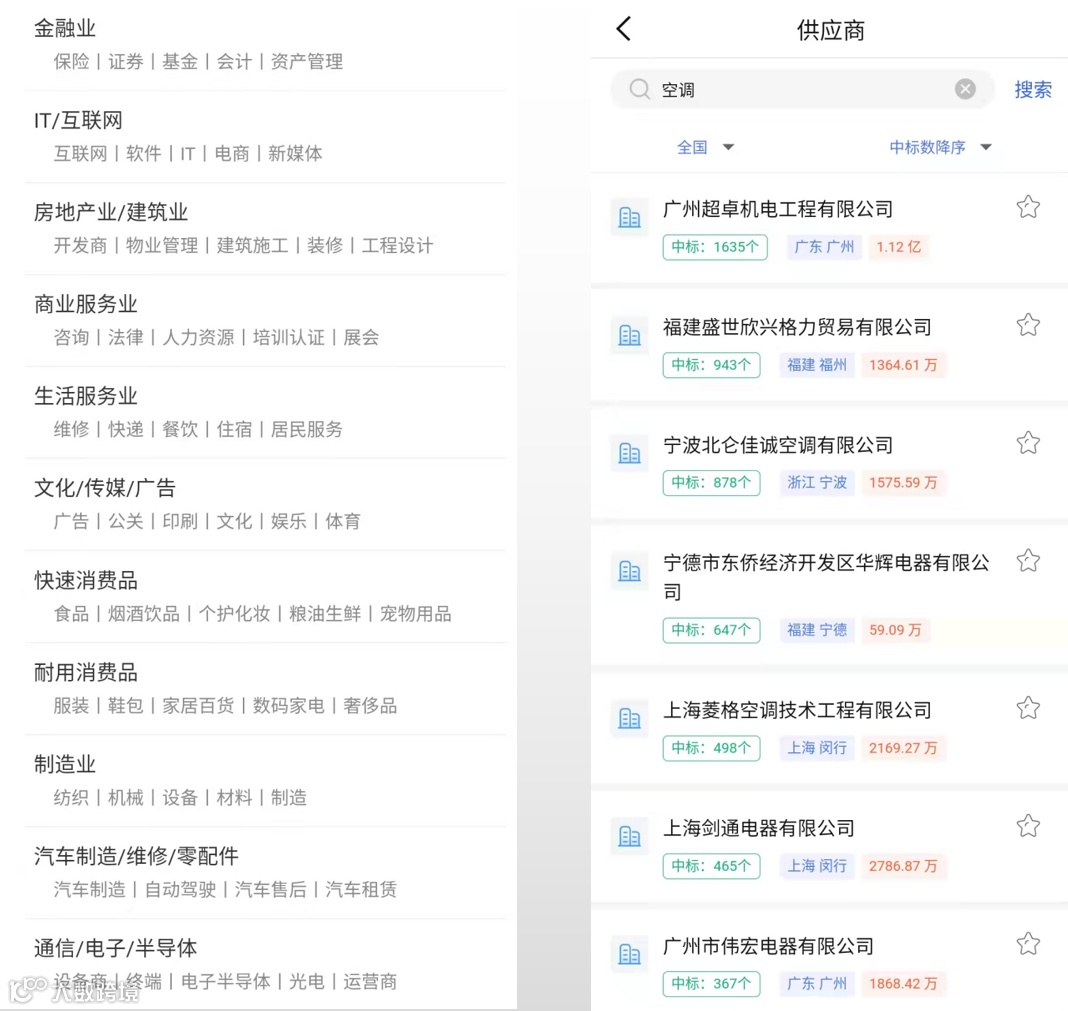The width and height of the screenshot is (1068, 1011).
Task: Choose 人力资源 under 商业服务业
Action: click(x=198, y=337)
